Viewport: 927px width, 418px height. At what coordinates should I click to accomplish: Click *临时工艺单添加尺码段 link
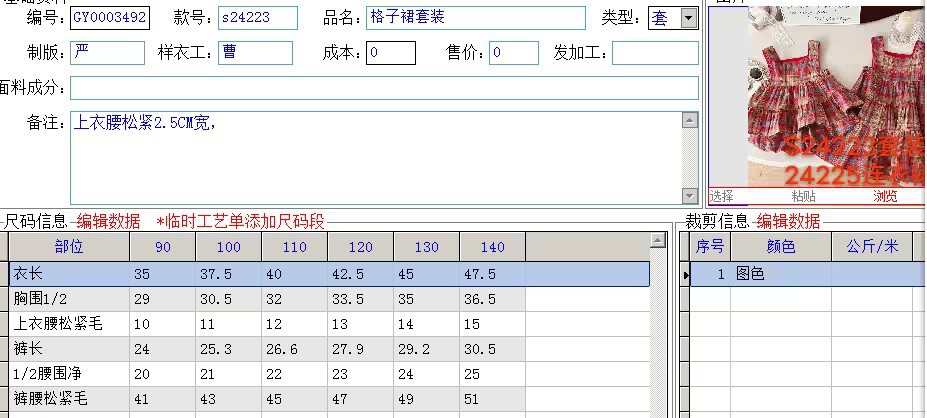click(x=241, y=222)
